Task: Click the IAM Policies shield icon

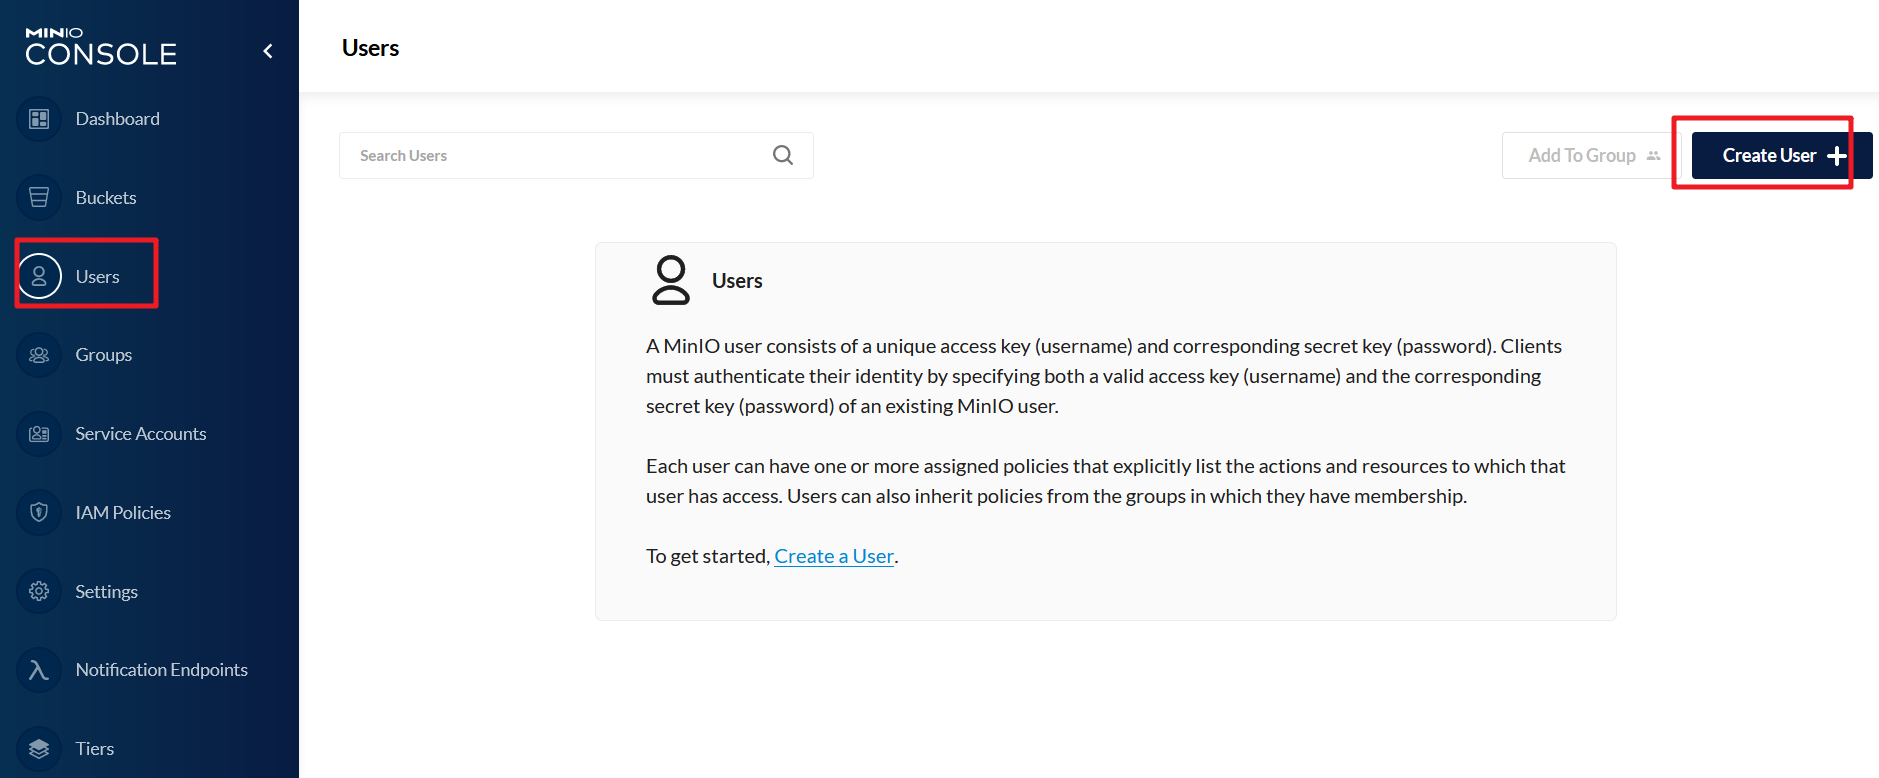Action: [x=39, y=513]
